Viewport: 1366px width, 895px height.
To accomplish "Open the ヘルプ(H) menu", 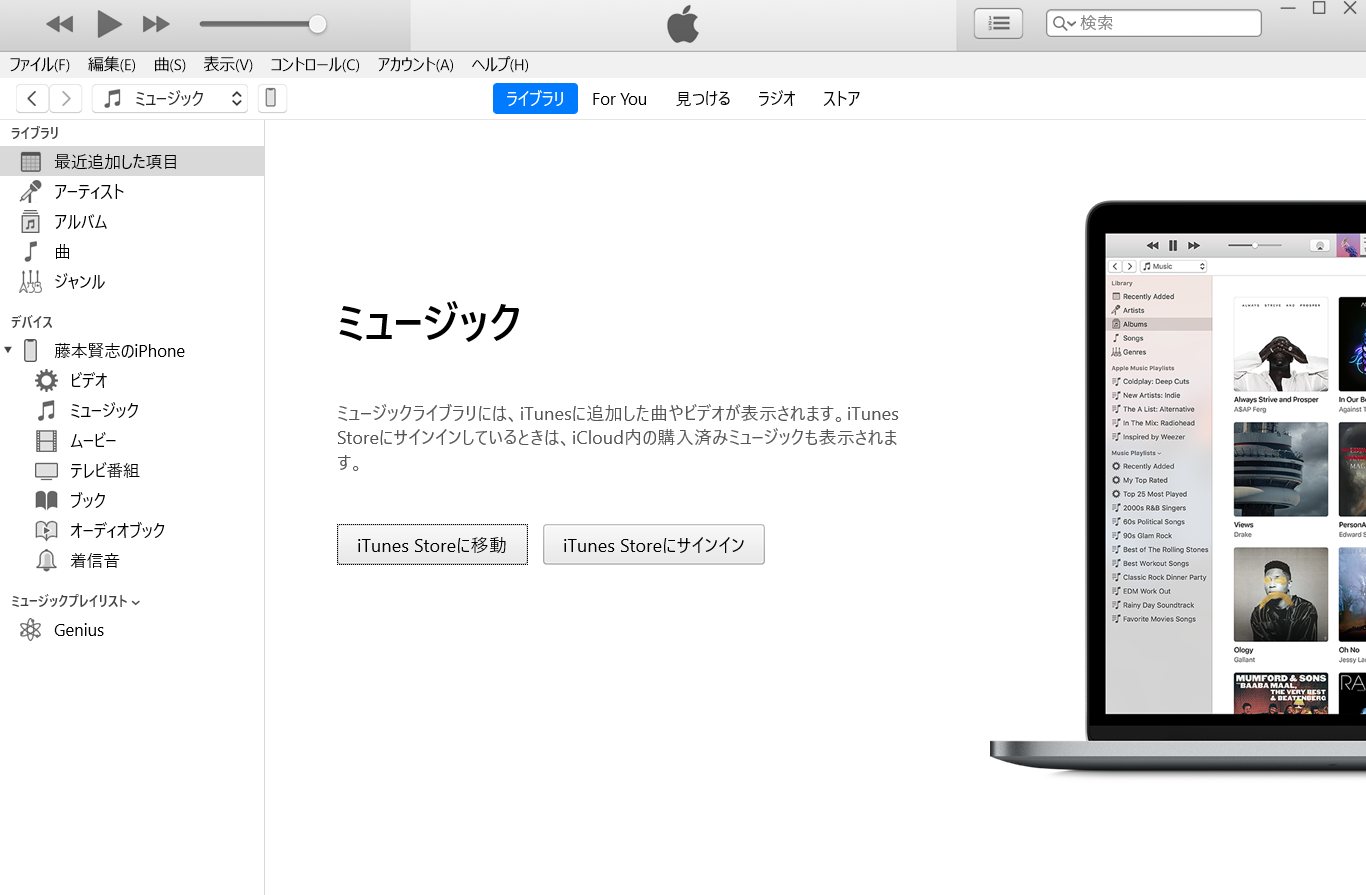I will pos(499,65).
